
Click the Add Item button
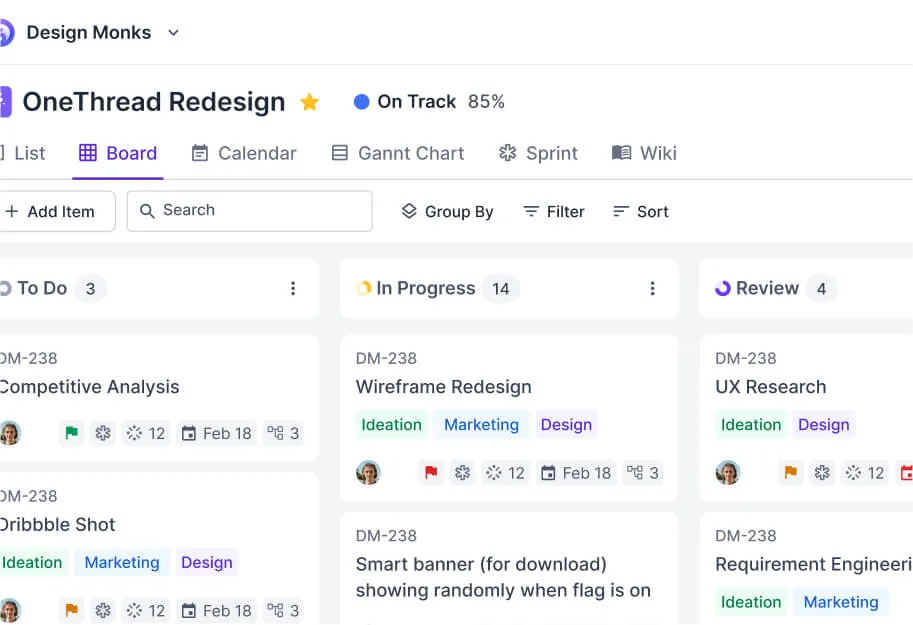[x=56, y=211]
